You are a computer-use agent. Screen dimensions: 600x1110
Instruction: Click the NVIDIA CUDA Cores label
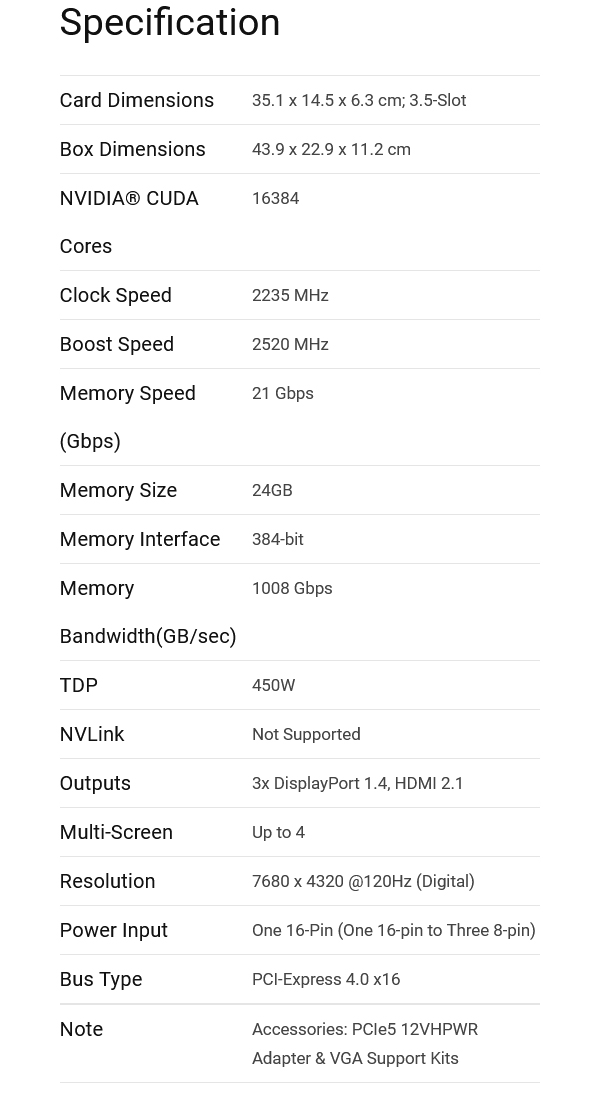point(129,221)
